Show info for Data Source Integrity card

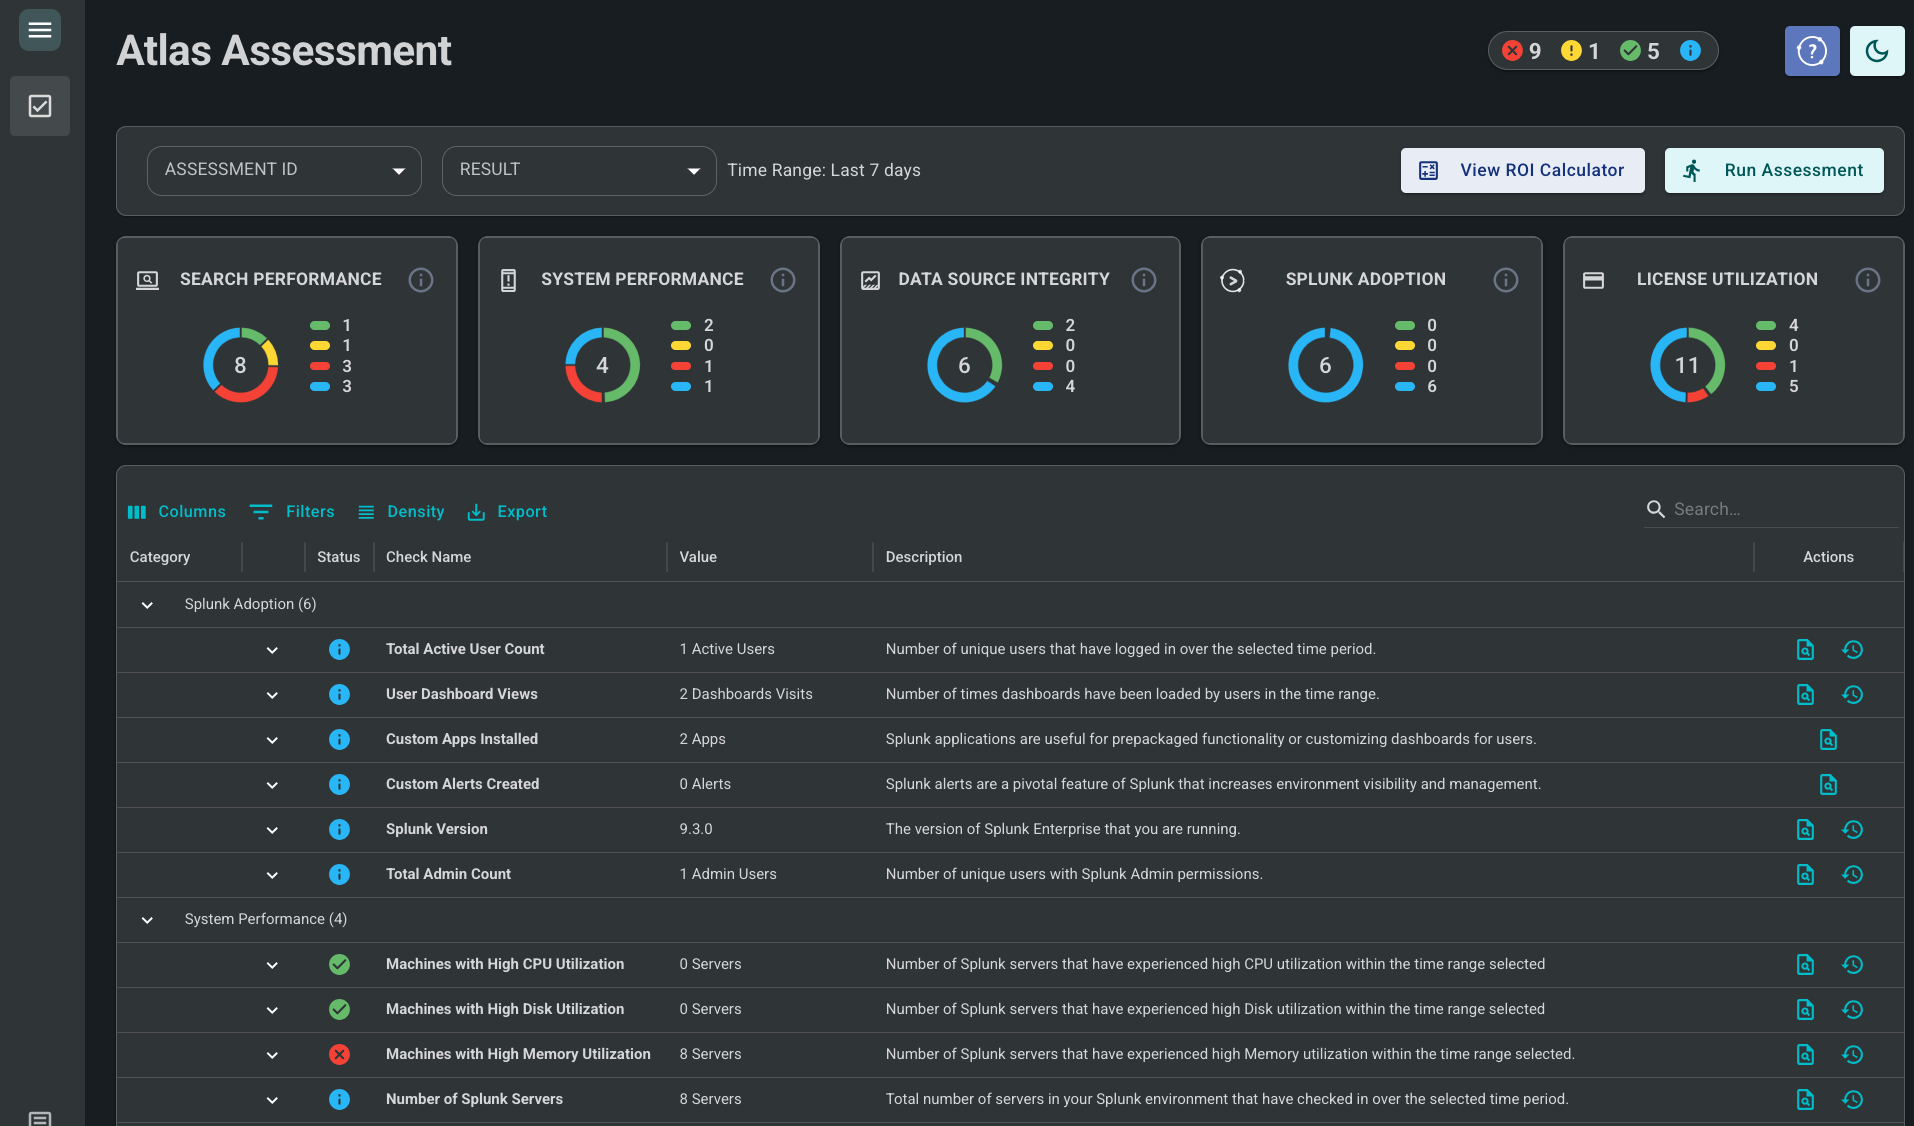(x=1144, y=280)
